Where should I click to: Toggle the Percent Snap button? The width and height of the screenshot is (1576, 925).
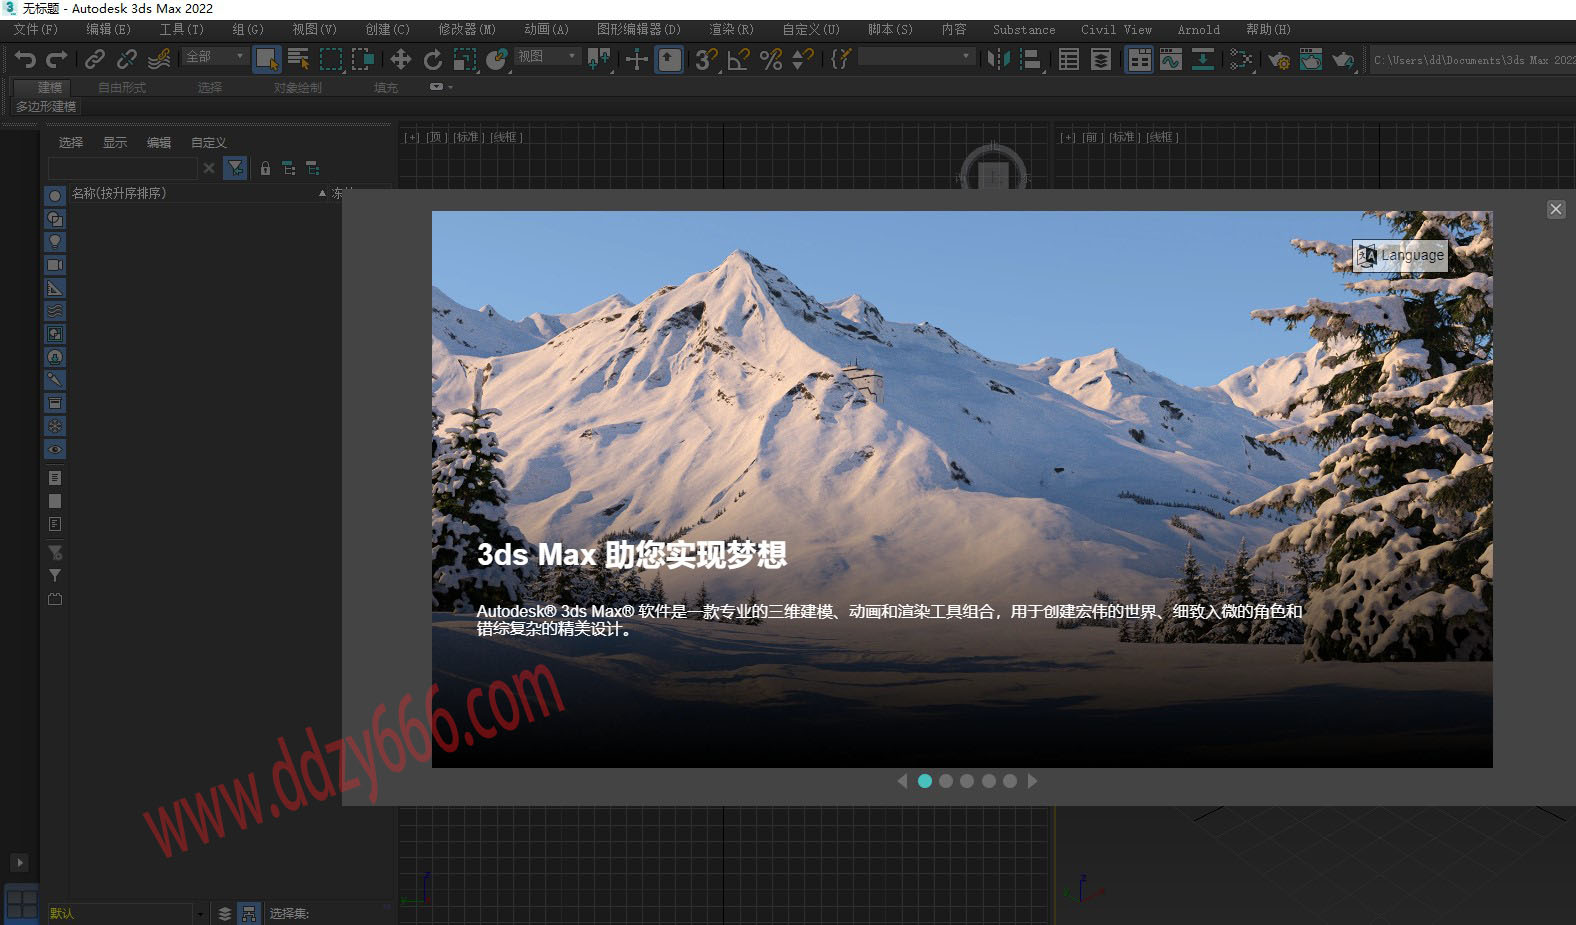[771, 59]
